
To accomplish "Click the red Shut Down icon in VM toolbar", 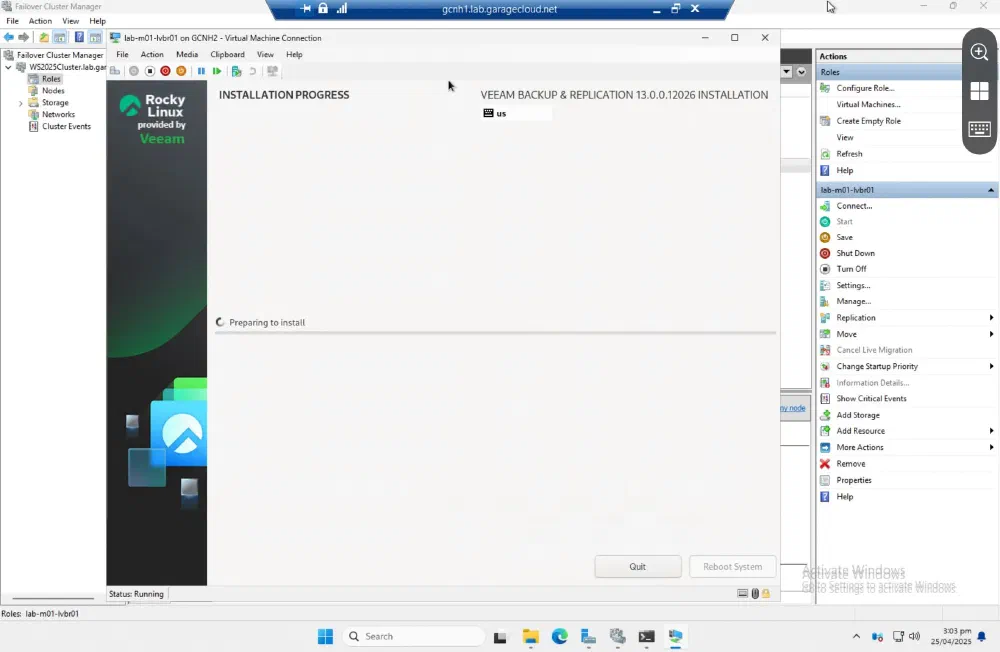I will point(165,71).
